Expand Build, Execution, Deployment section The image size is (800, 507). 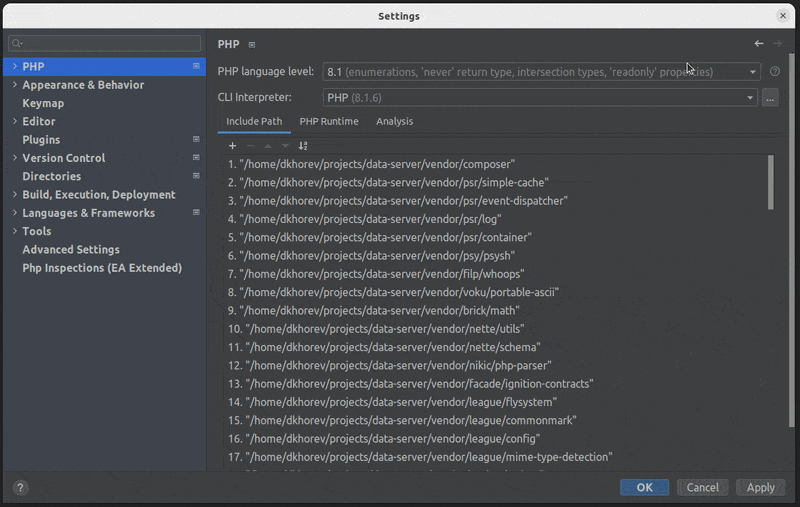point(15,194)
